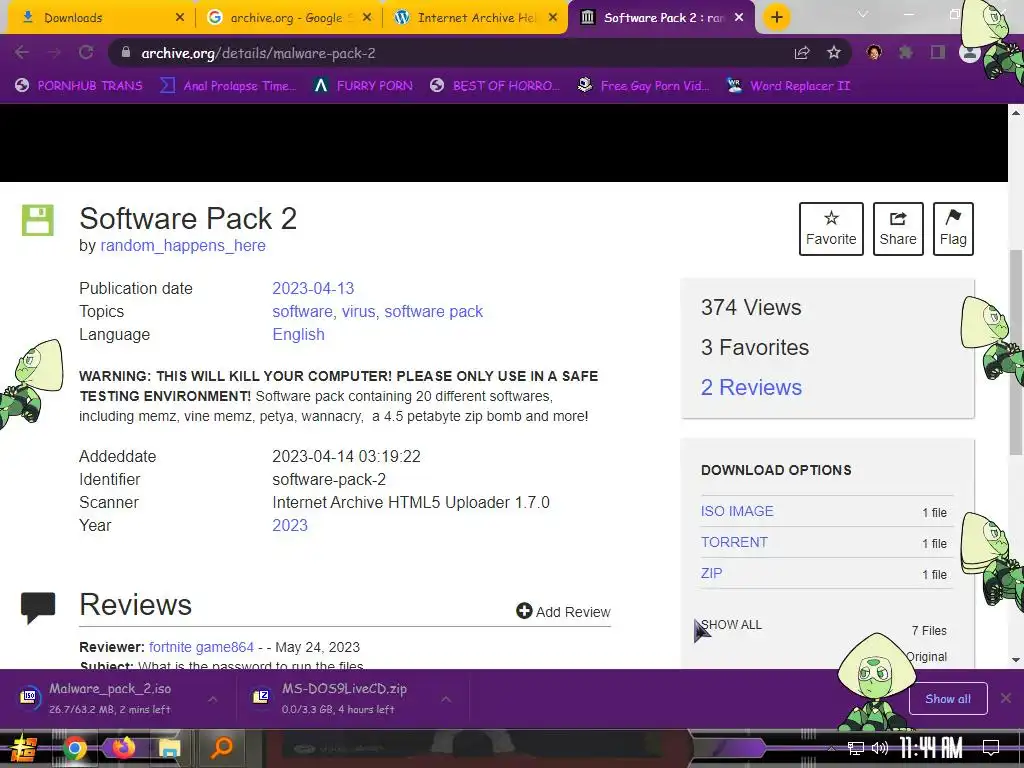This screenshot has width=1024, height=768.
Task: Open the 2 Reviews link
Action: (751, 387)
